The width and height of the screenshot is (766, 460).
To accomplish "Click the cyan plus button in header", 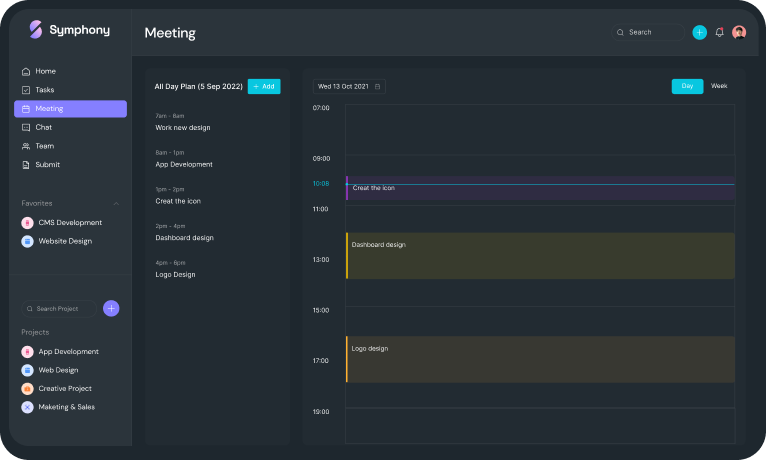I will click(x=699, y=32).
